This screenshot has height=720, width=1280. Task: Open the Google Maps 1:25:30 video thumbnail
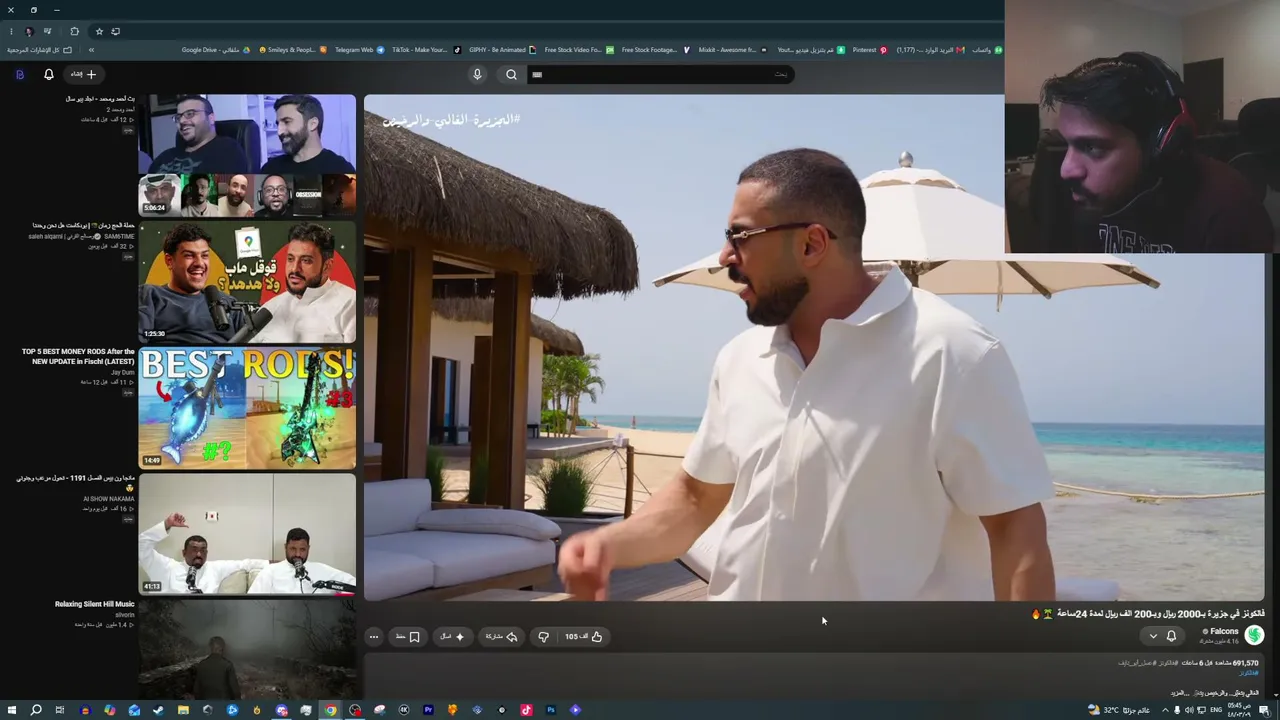247,282
